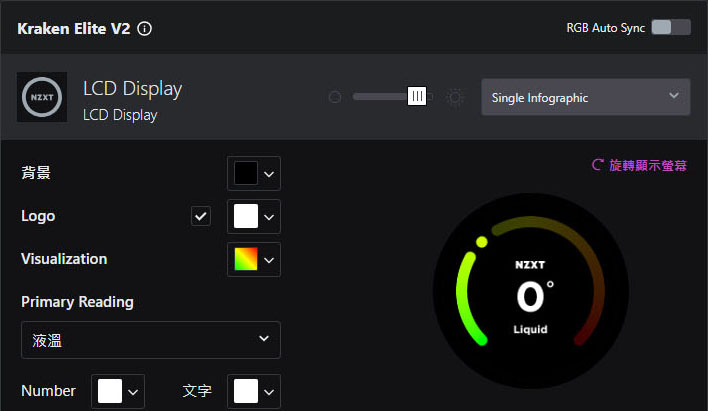Open the Primary Reading 液溫 dropdown
The image size is (708, 411).
coord(151,340)
